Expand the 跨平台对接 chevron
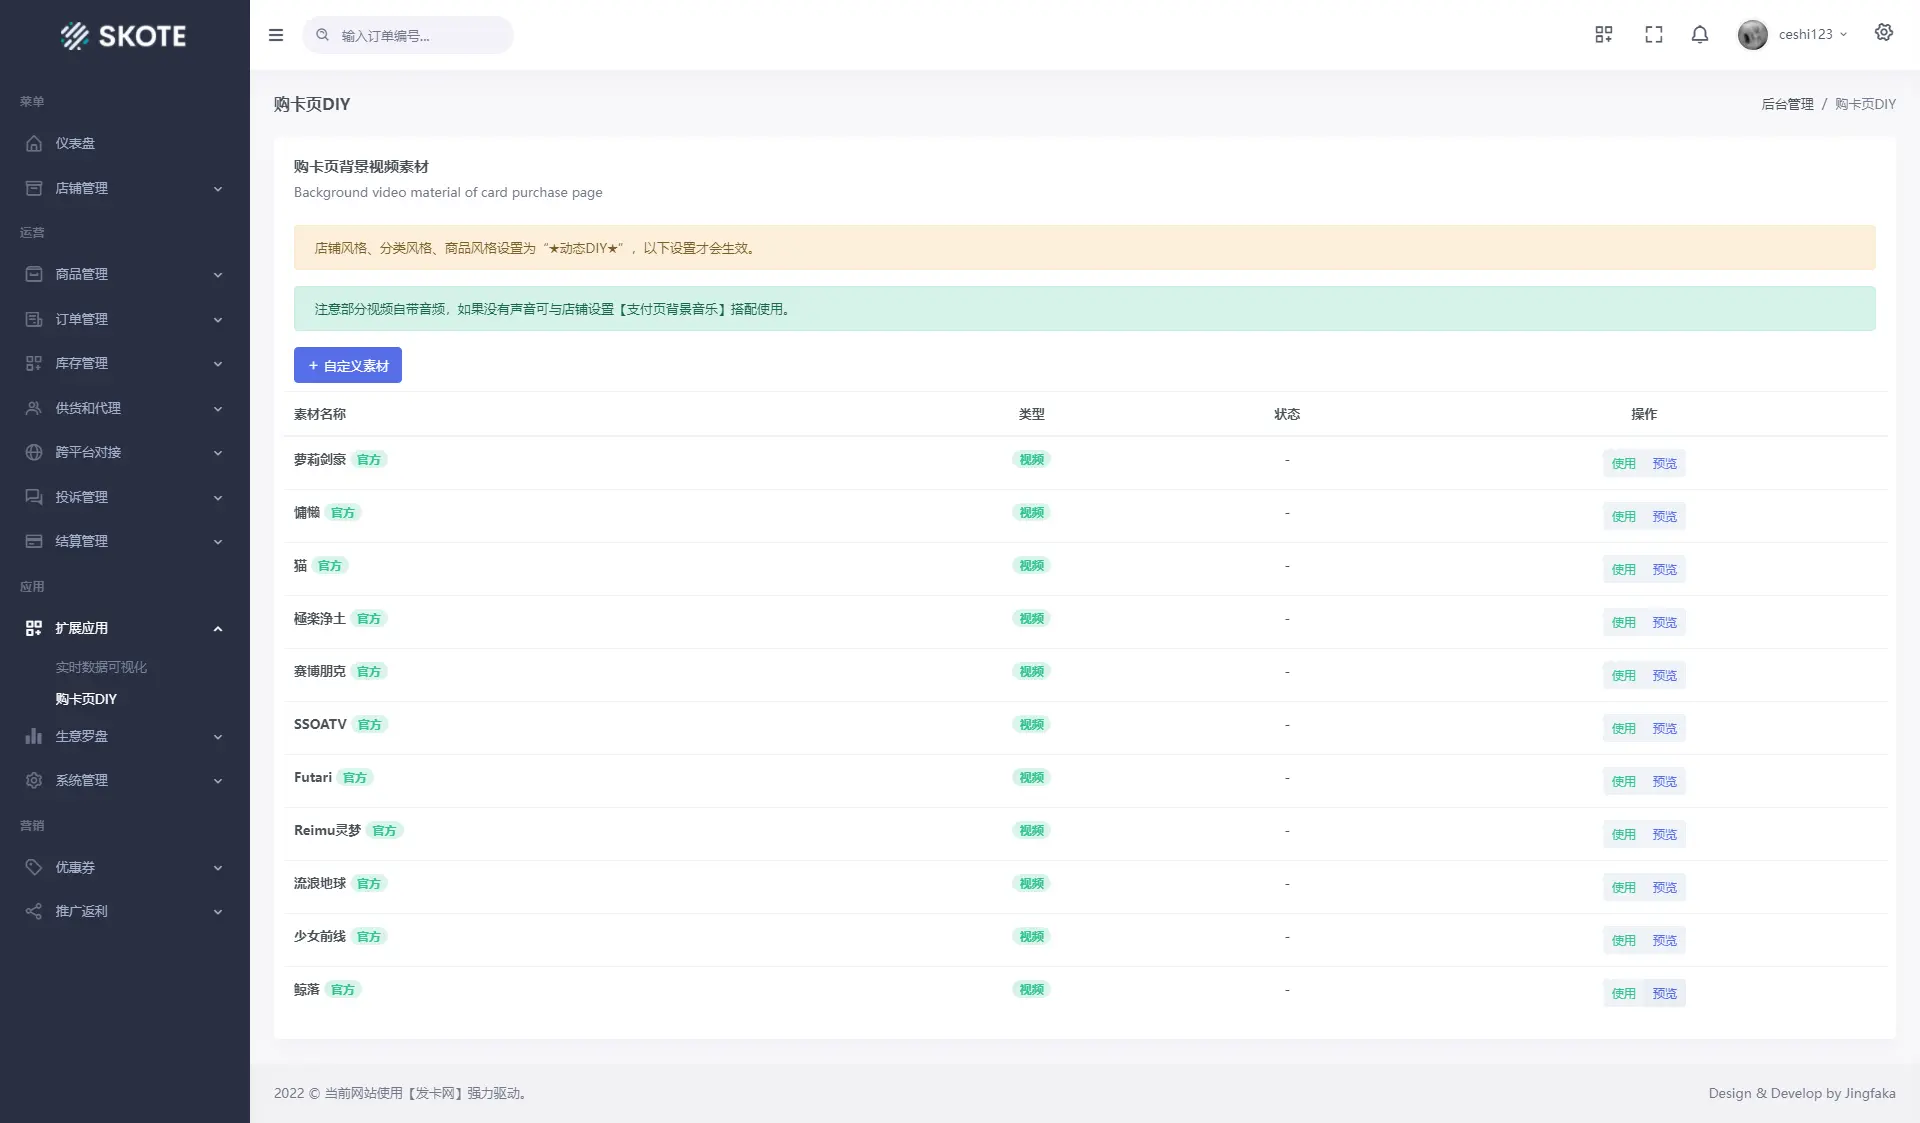 click(218, 453)
